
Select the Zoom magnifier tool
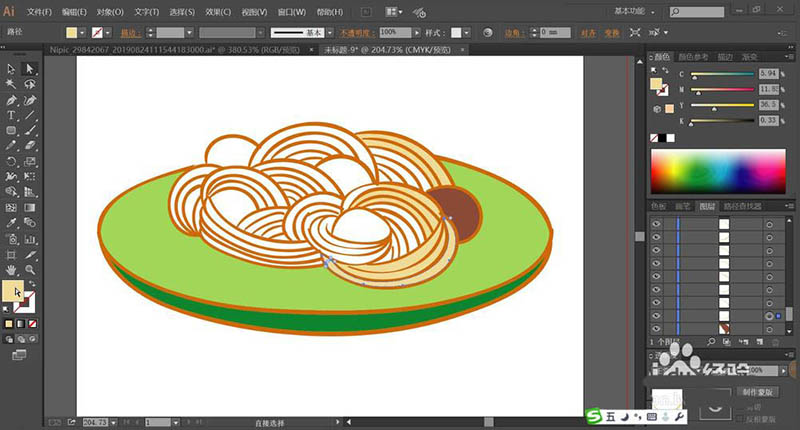30,270
